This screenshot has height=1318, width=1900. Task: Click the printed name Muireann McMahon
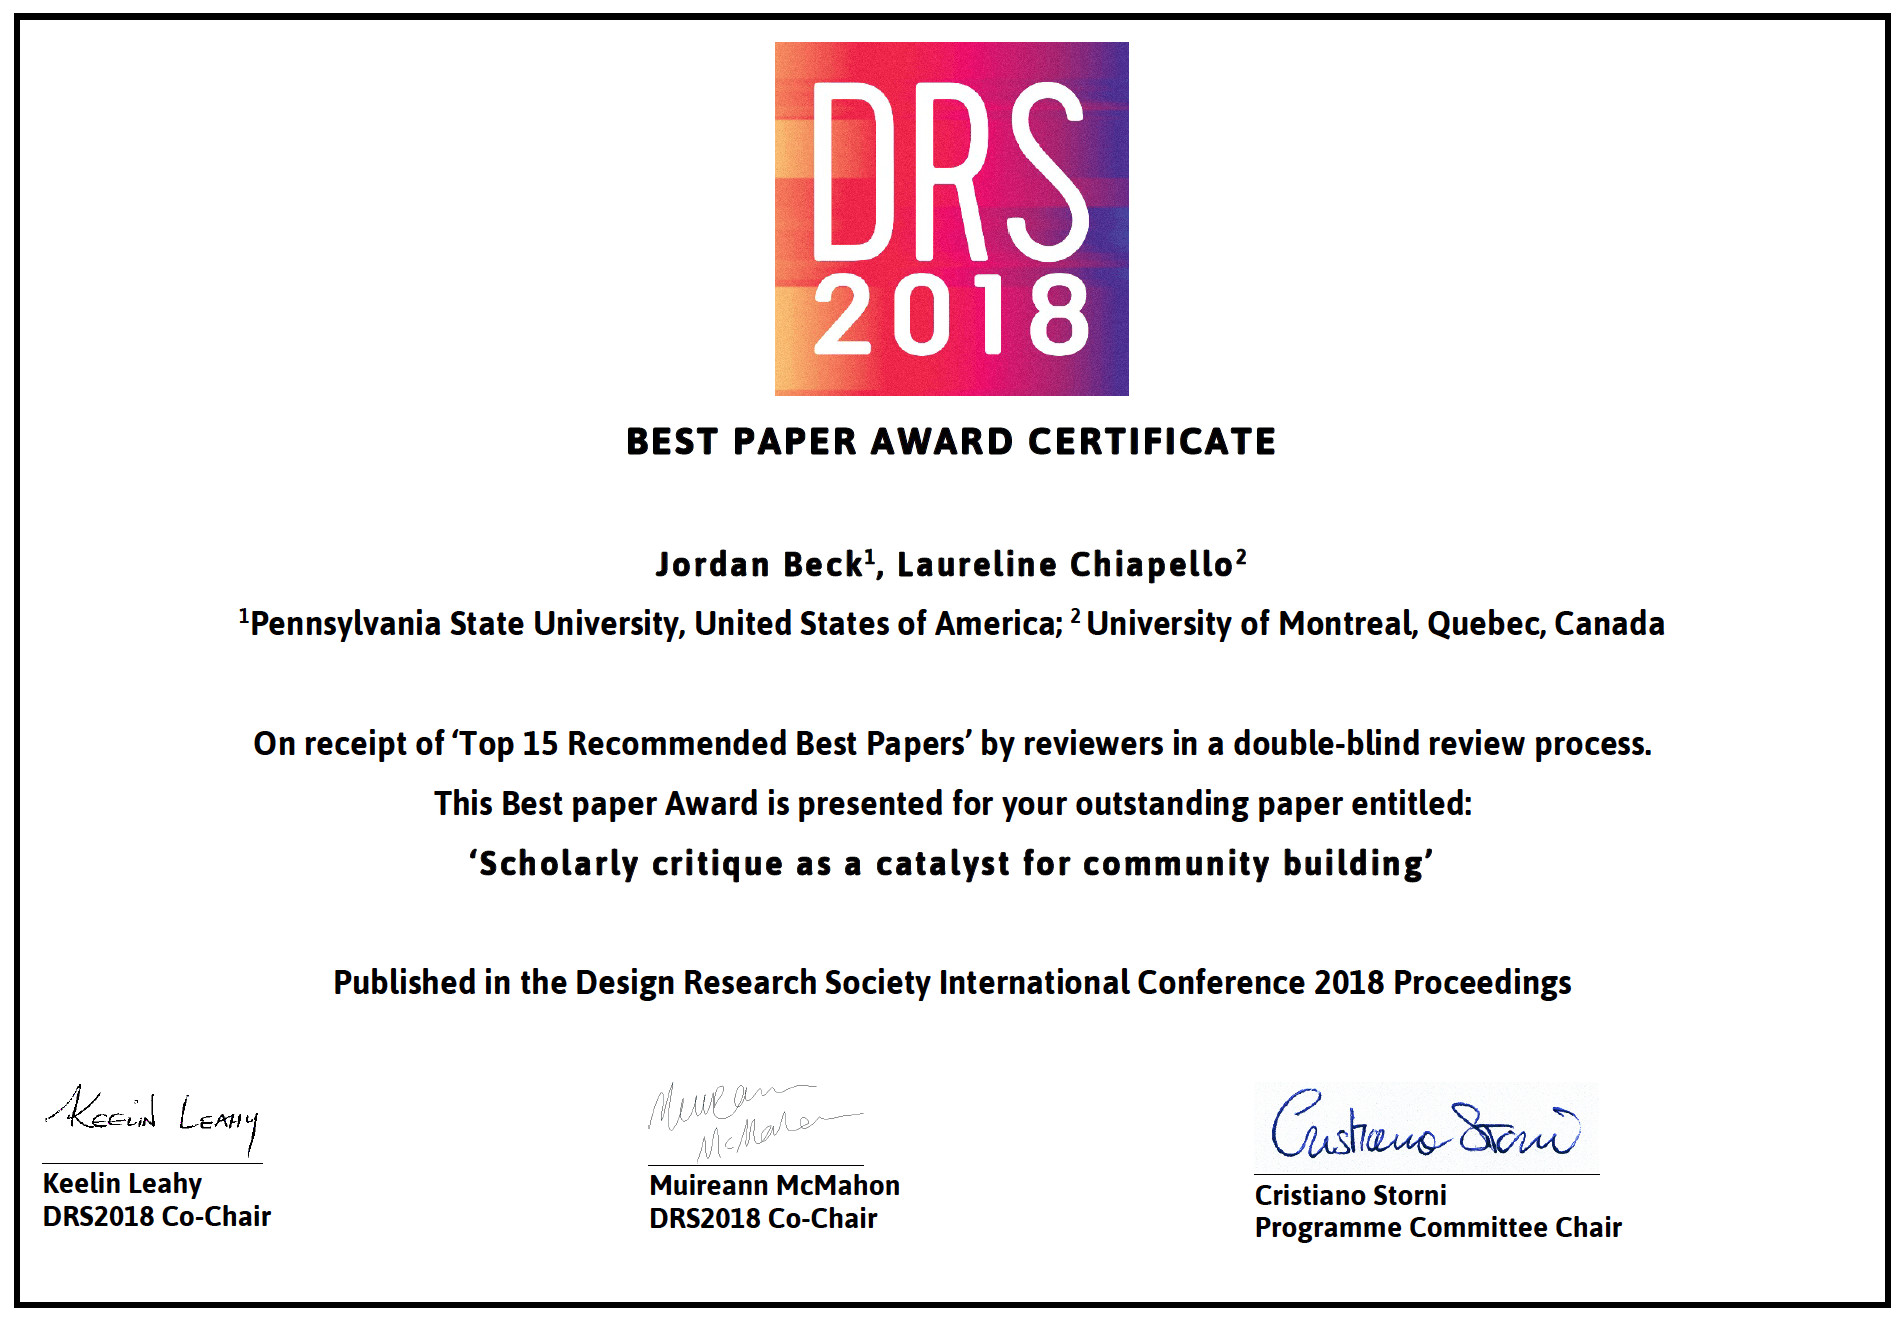774,1186
